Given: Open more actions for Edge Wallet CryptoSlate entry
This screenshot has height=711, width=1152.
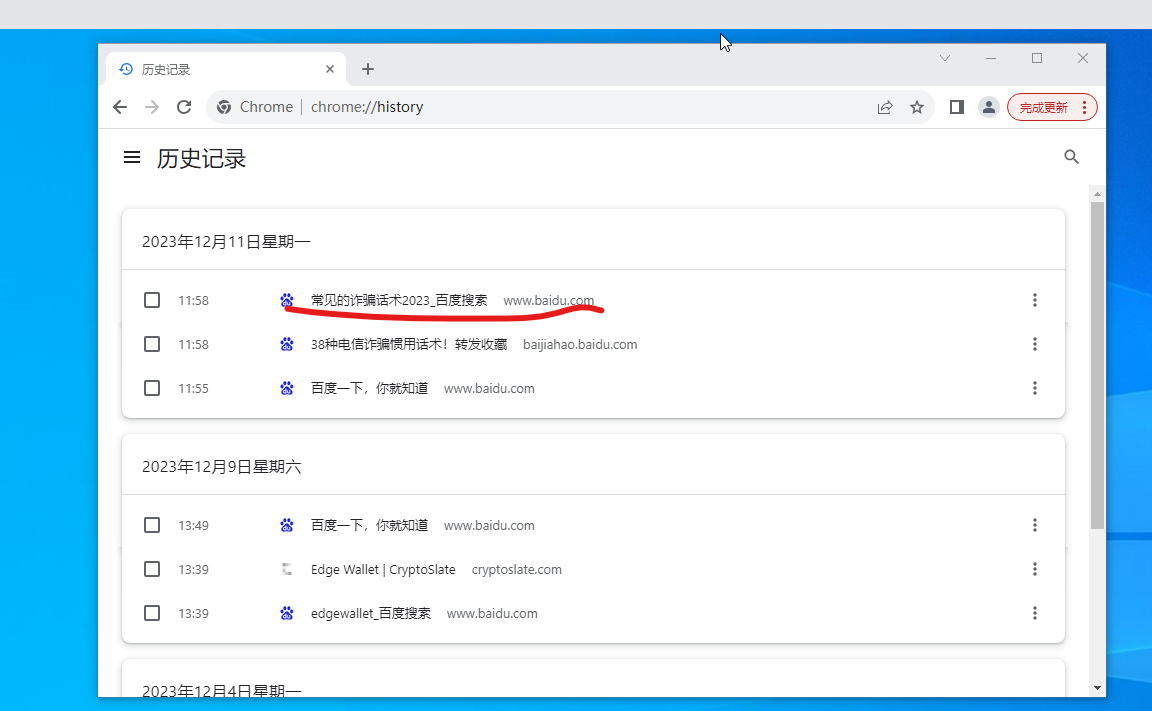Looking at the screenshot, I should pos(1034,569).
